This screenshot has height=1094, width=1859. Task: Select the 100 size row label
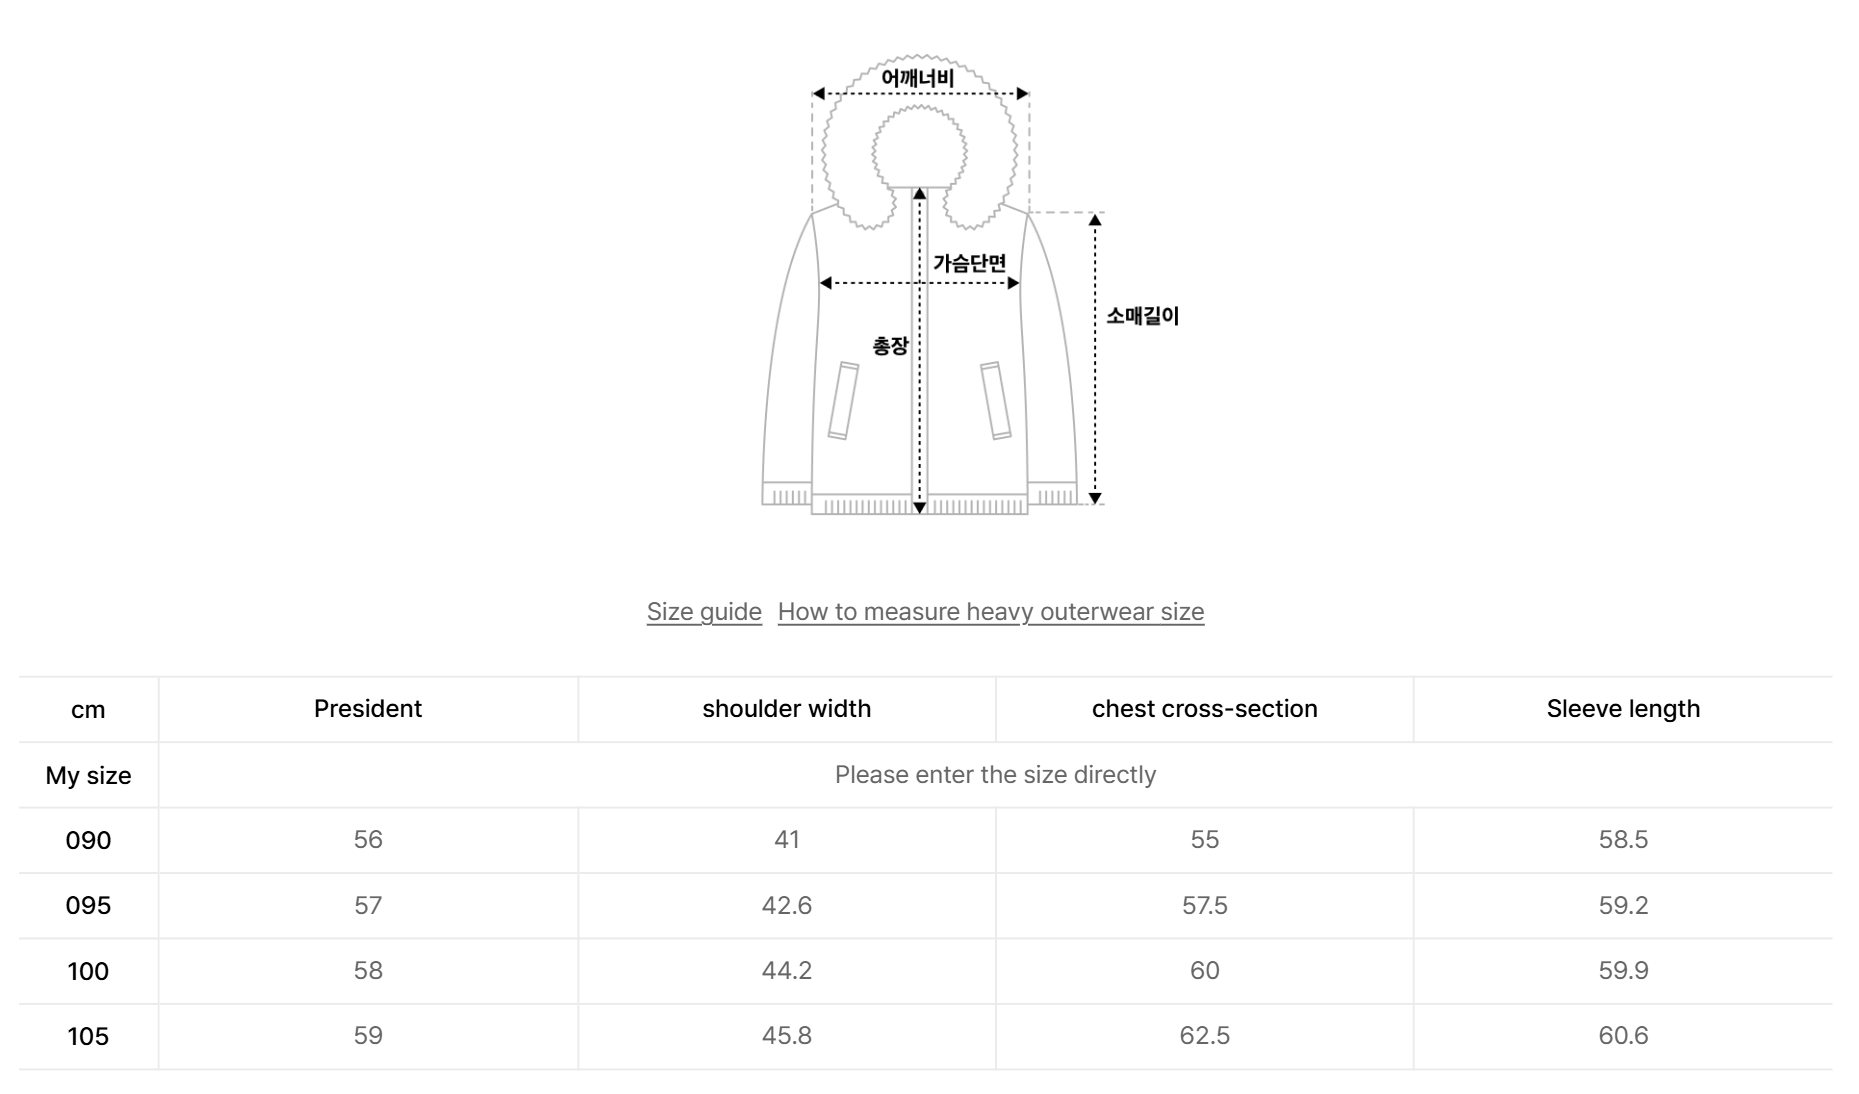tap(88, 971)
